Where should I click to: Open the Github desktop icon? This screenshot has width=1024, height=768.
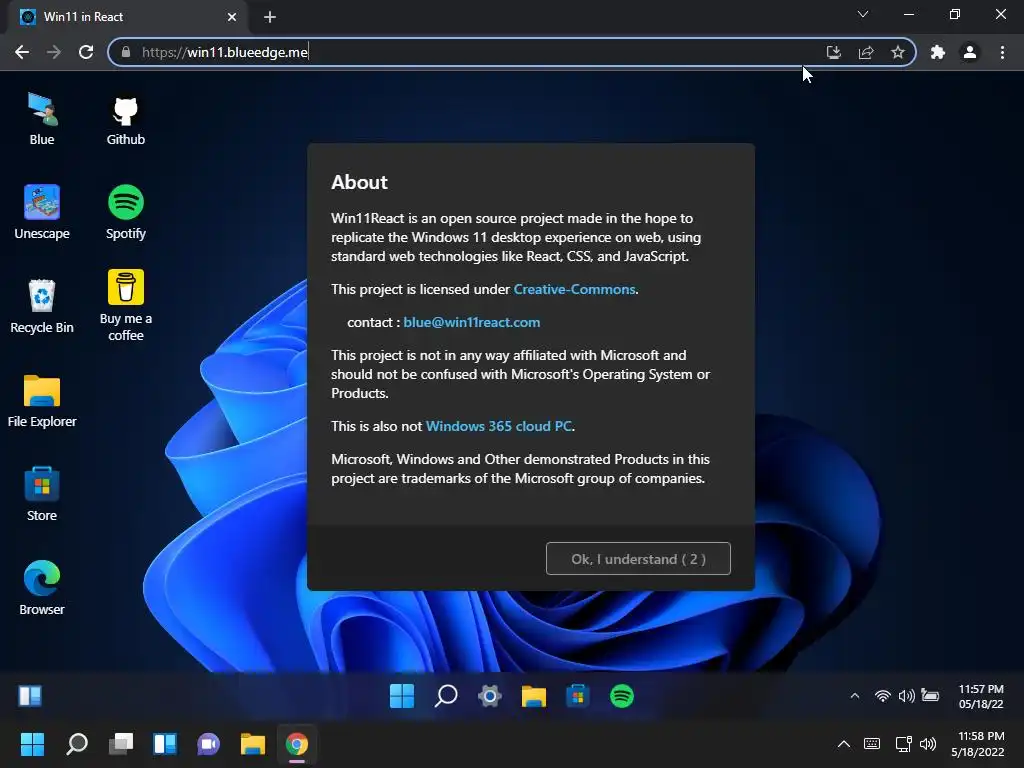coord(125,118)
